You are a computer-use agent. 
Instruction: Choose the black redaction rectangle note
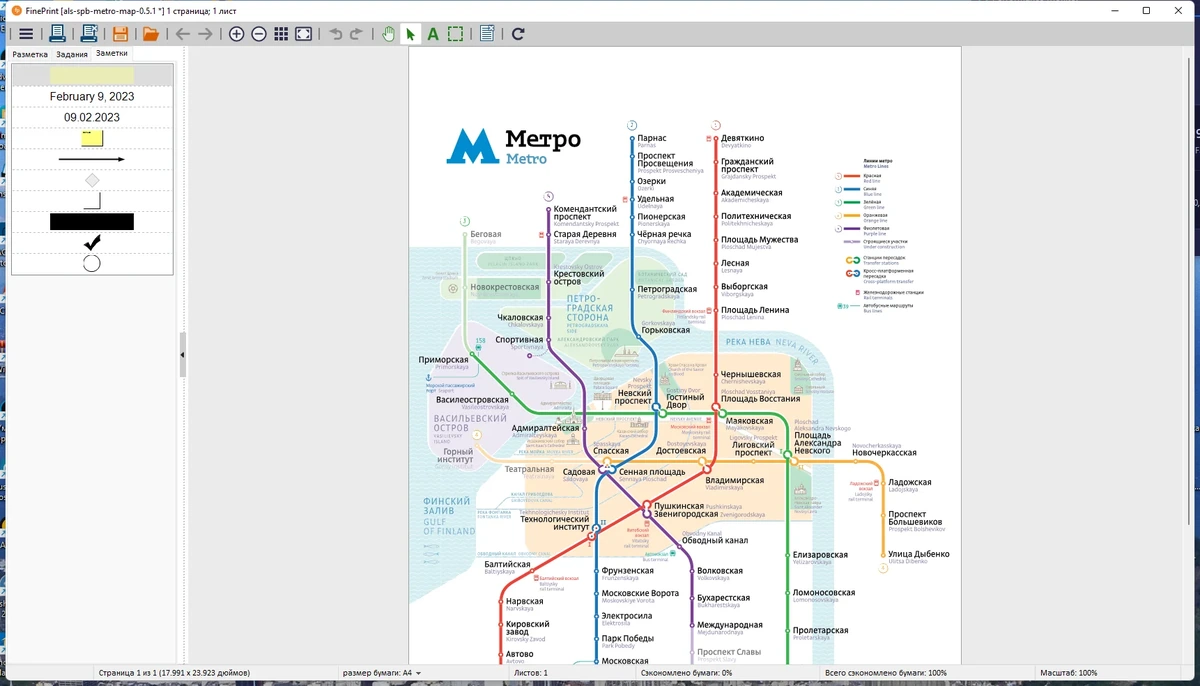[92, 222]
